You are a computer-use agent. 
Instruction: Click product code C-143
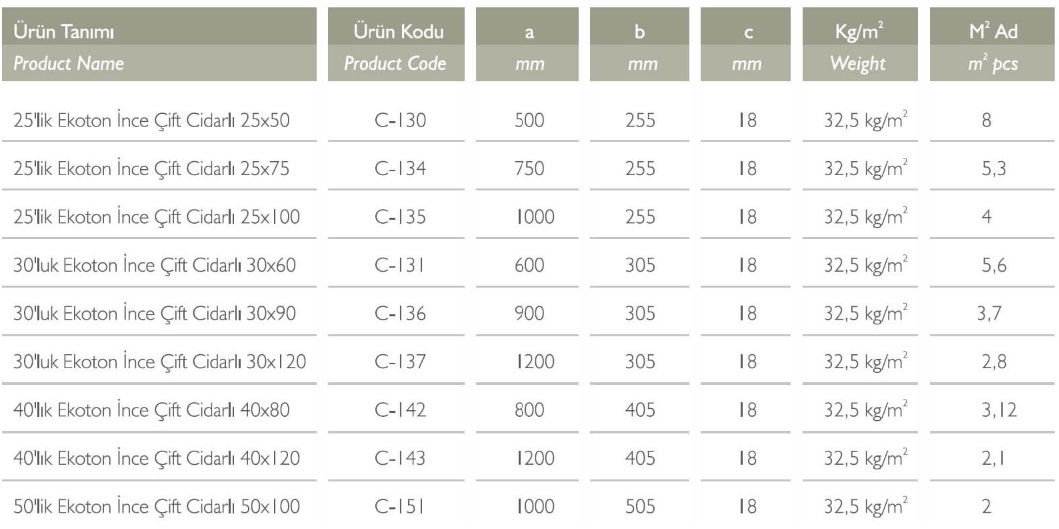coord(401,459)
